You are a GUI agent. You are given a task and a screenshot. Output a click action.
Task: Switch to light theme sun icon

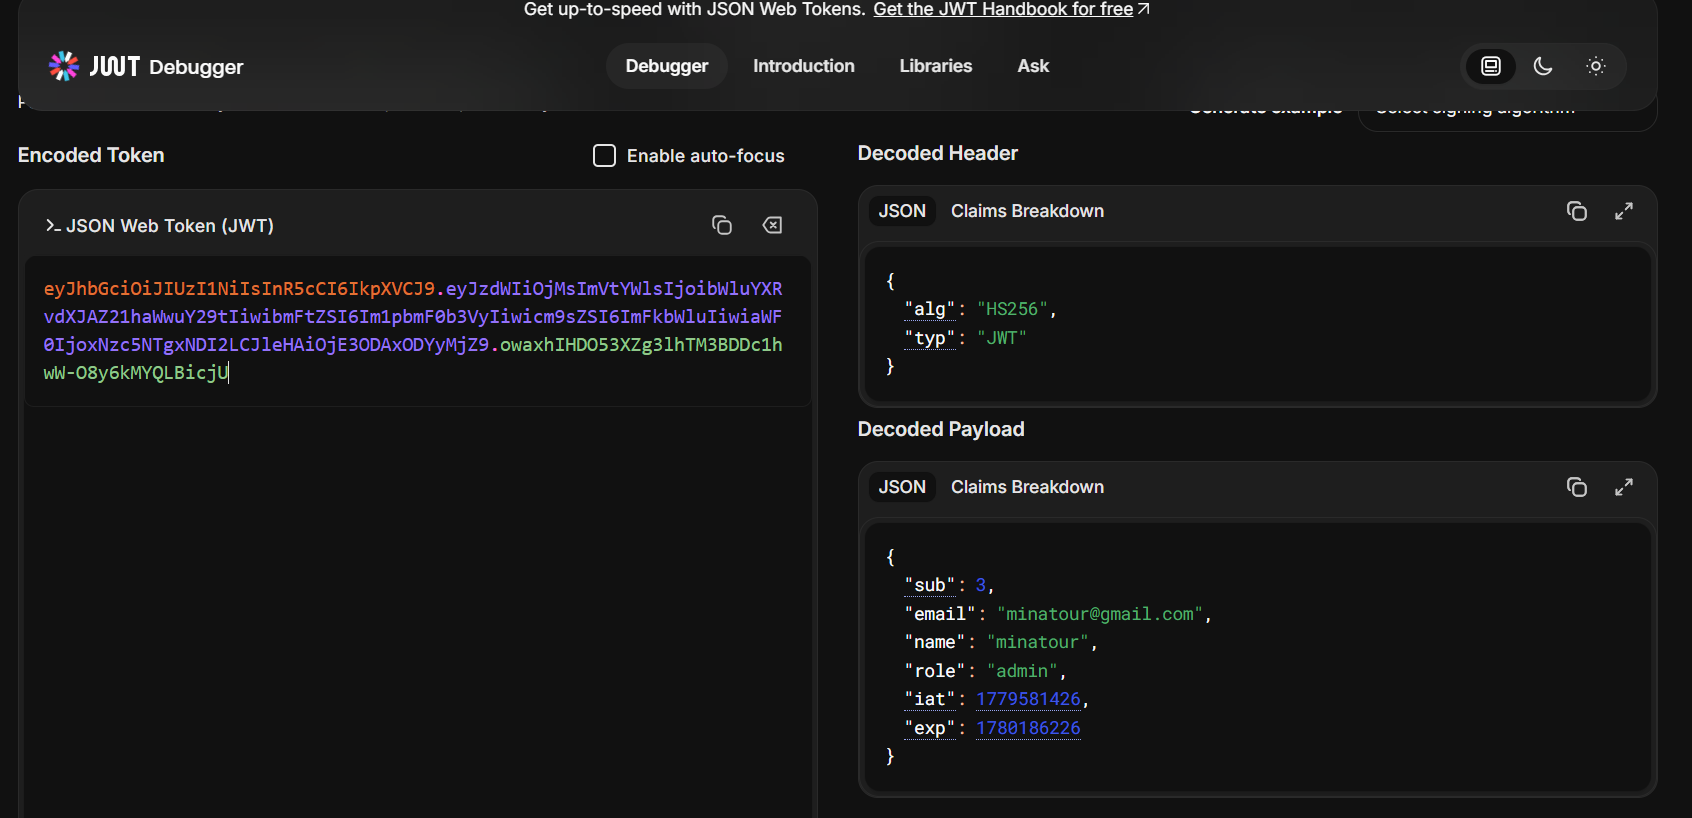coord(1596,66)
